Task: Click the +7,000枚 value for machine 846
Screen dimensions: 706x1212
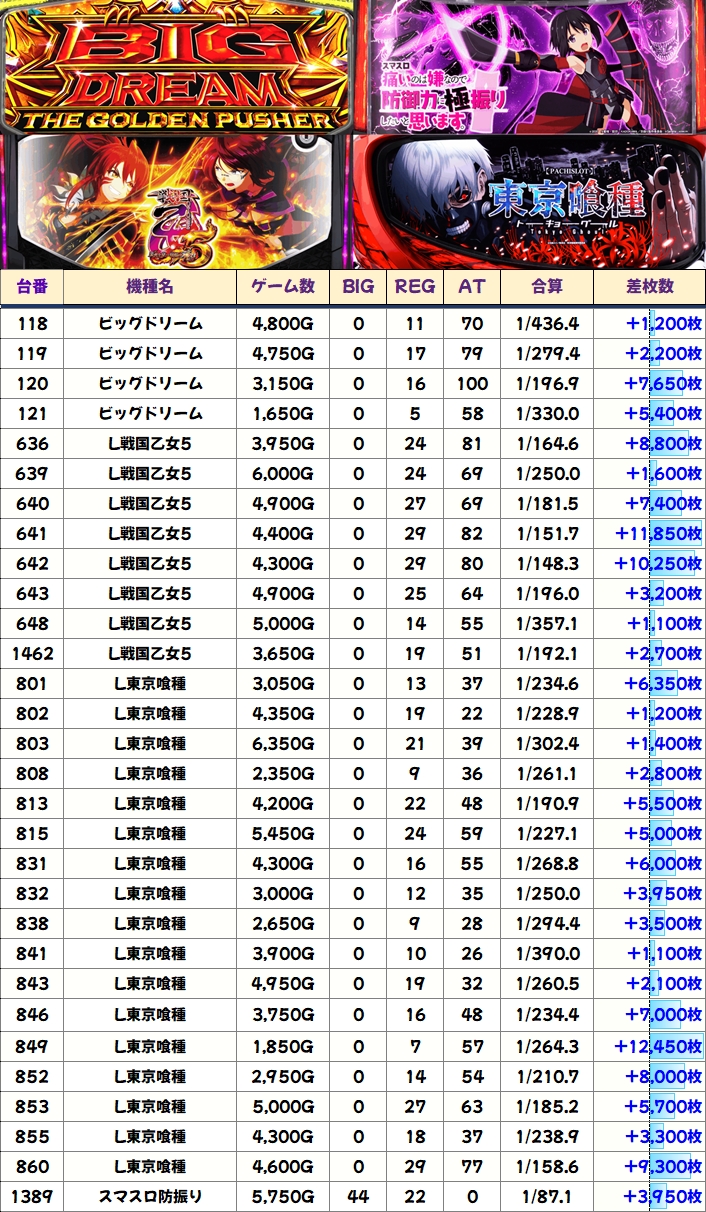Action: click(650, 1015)
